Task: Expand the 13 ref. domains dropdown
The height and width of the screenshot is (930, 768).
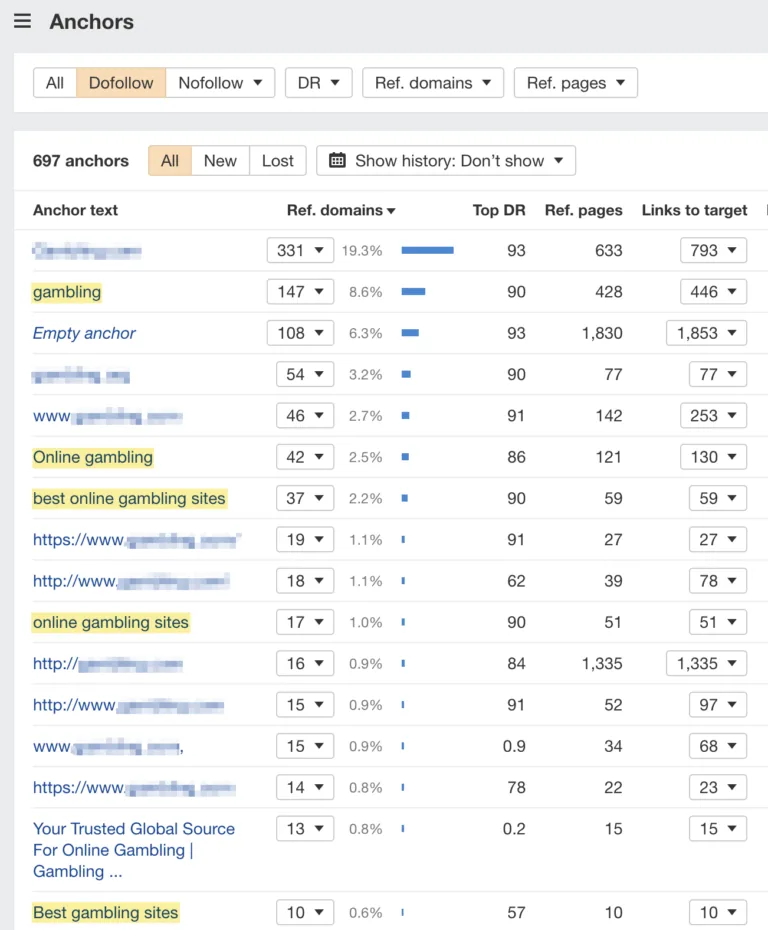Action: point(305,829)
